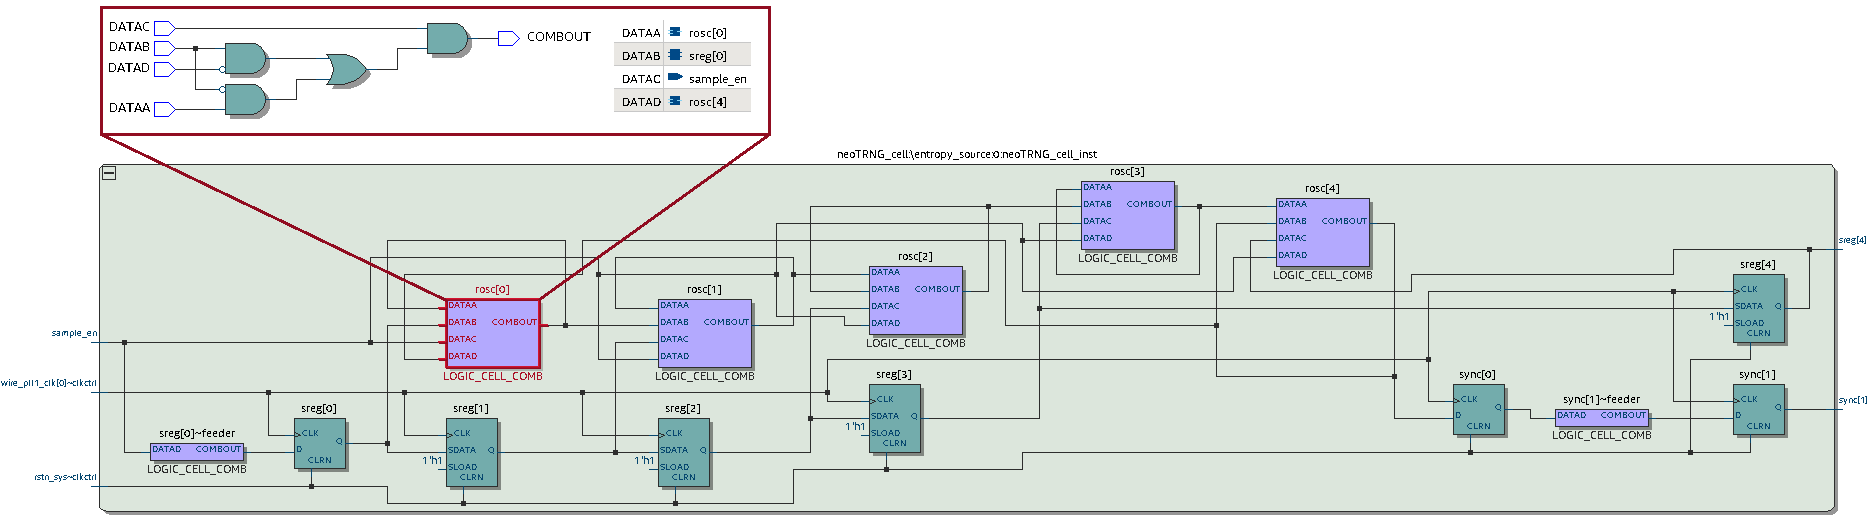Click the COMBOUT output pin symbol in popup

coord(508,38)
